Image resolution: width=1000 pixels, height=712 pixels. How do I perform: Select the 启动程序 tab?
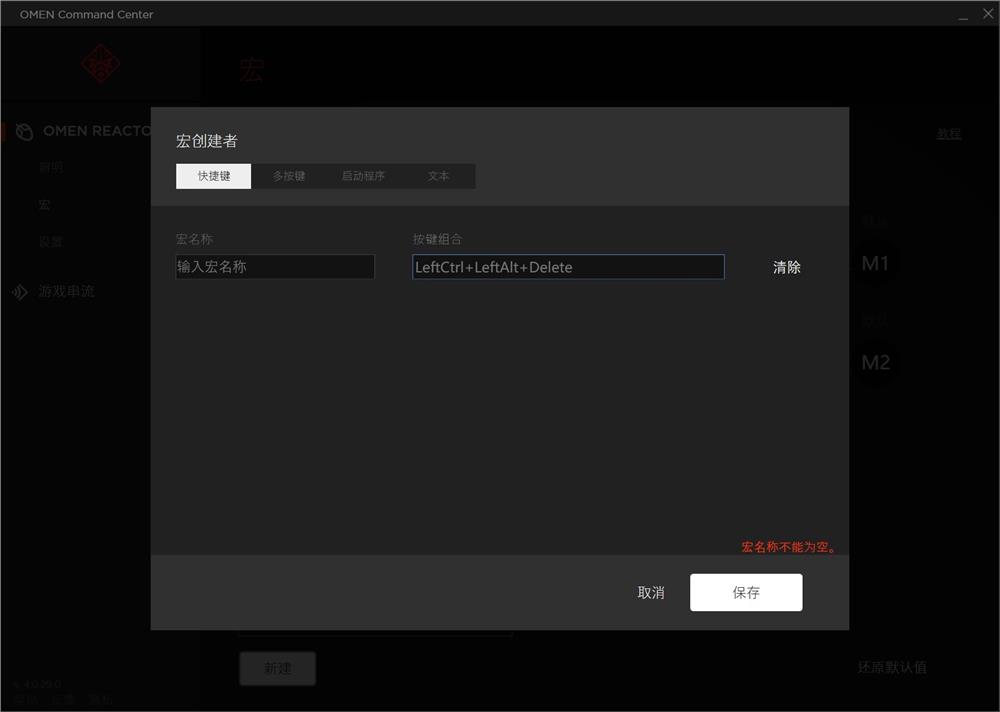tap(363, 175)
